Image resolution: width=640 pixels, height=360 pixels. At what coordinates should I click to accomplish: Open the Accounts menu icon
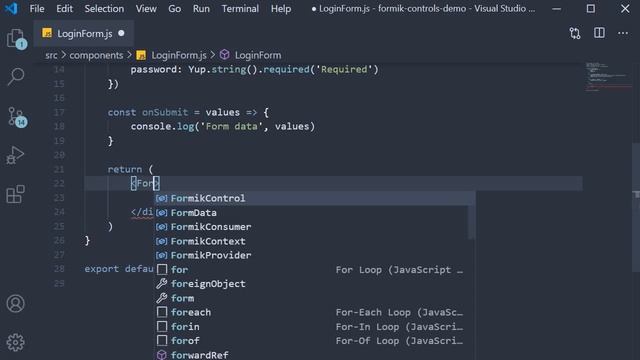(16, 304)
